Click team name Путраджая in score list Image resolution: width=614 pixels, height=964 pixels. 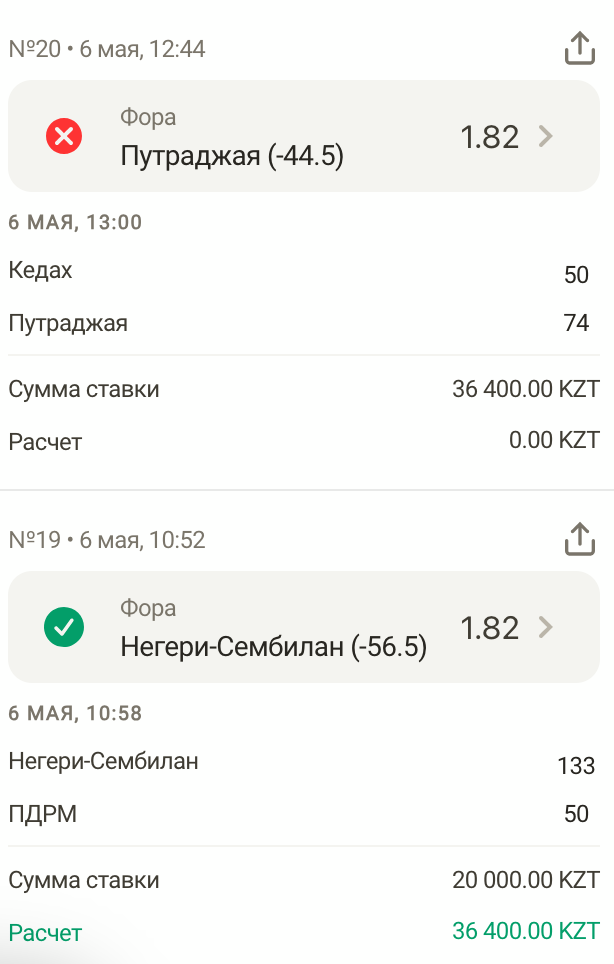click(x=68, y=323)
